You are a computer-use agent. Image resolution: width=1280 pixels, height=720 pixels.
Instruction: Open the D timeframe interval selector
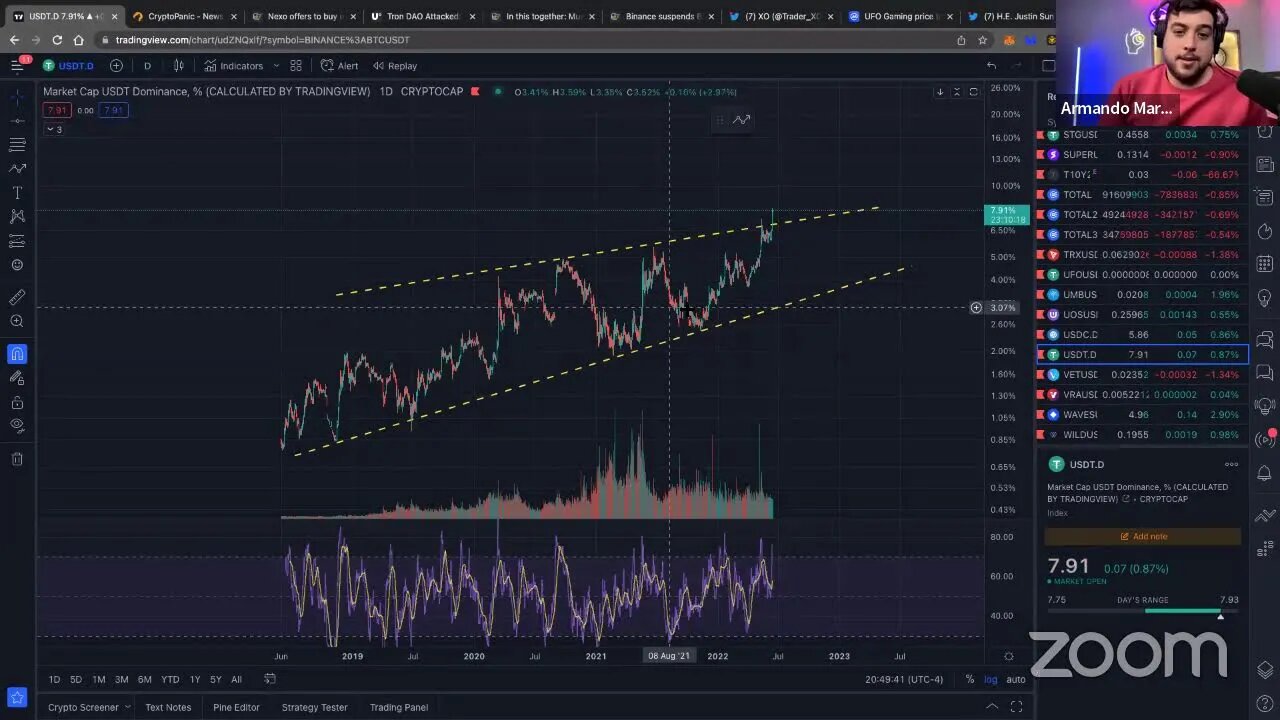point(147,66)
